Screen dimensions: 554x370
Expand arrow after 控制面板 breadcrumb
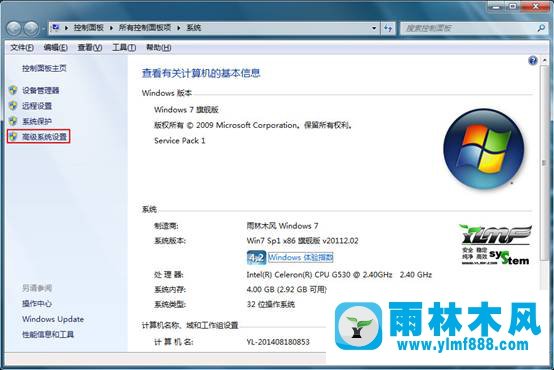point(111,28)
